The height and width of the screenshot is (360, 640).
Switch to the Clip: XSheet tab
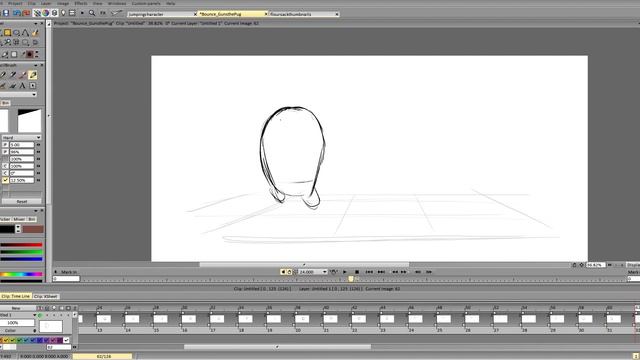click(x=46, y=296)
